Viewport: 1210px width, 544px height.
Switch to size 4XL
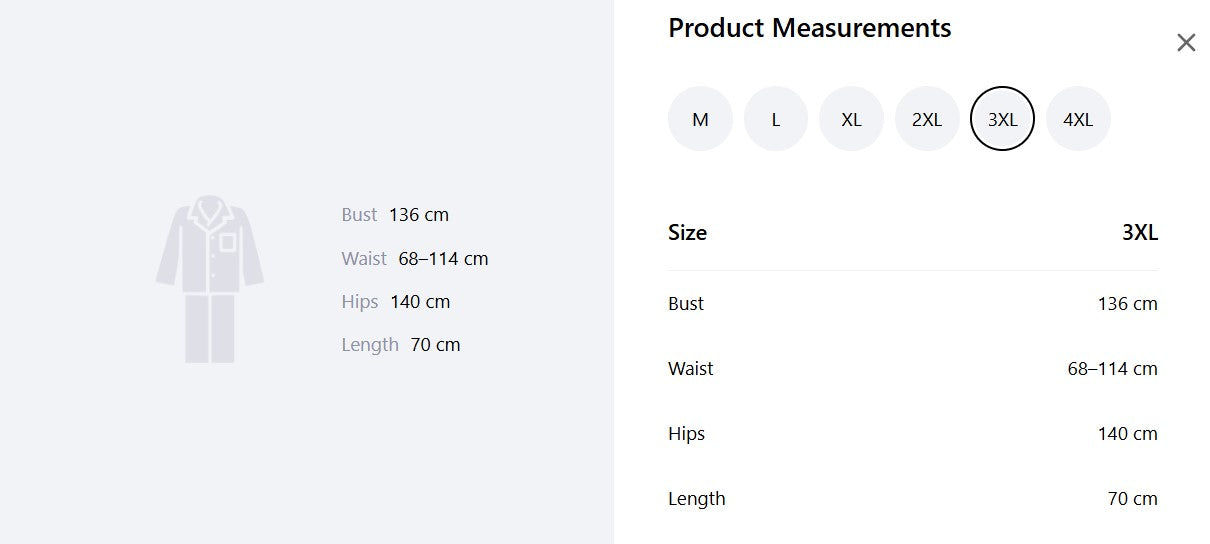[x=1078, y=119]
